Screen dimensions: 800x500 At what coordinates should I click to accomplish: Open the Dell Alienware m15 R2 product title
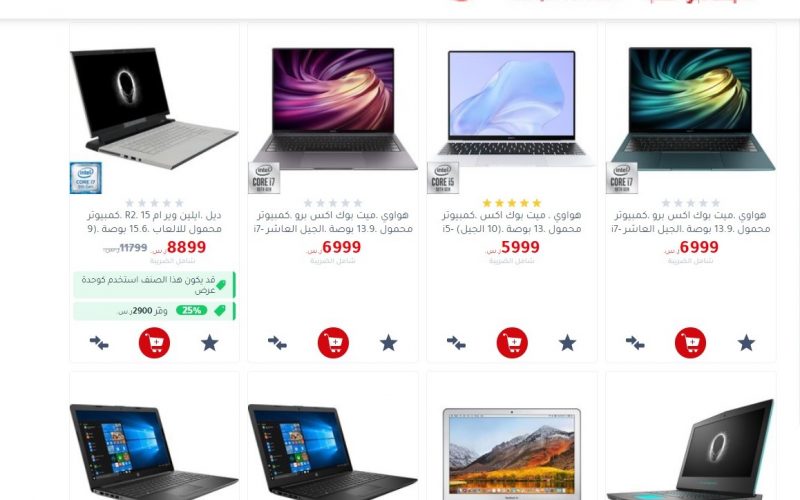[x=154, y=222]
